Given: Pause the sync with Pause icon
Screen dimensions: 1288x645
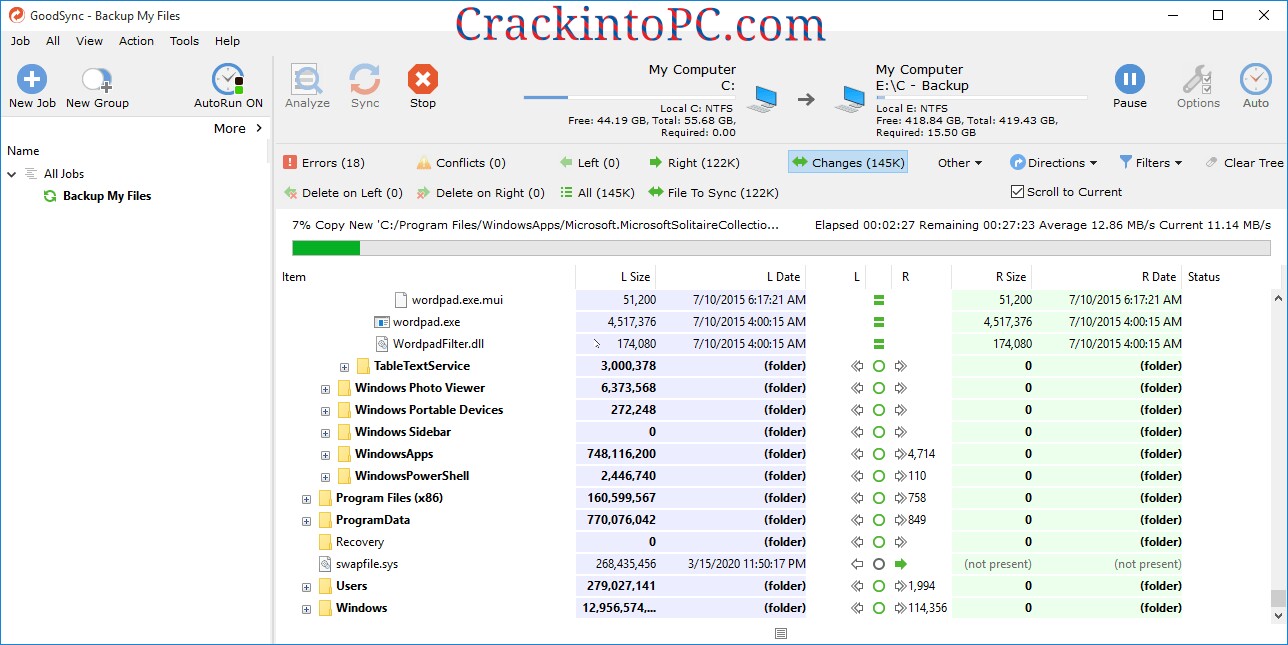Looking at the screenshot, I should [x=1130, y=79].
